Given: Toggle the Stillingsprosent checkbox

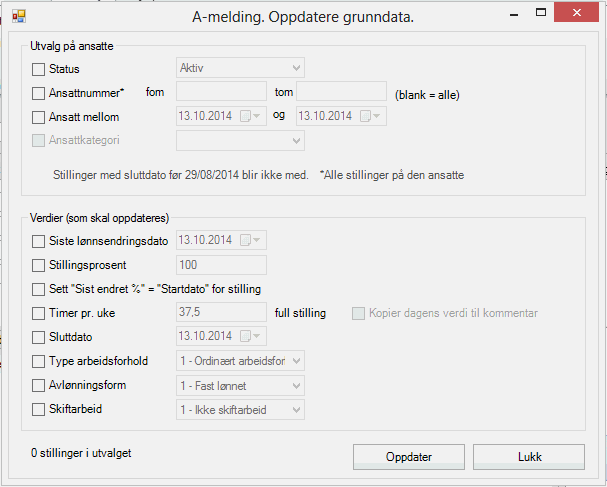Looking at the screenshot, I should tap(39, 265).
